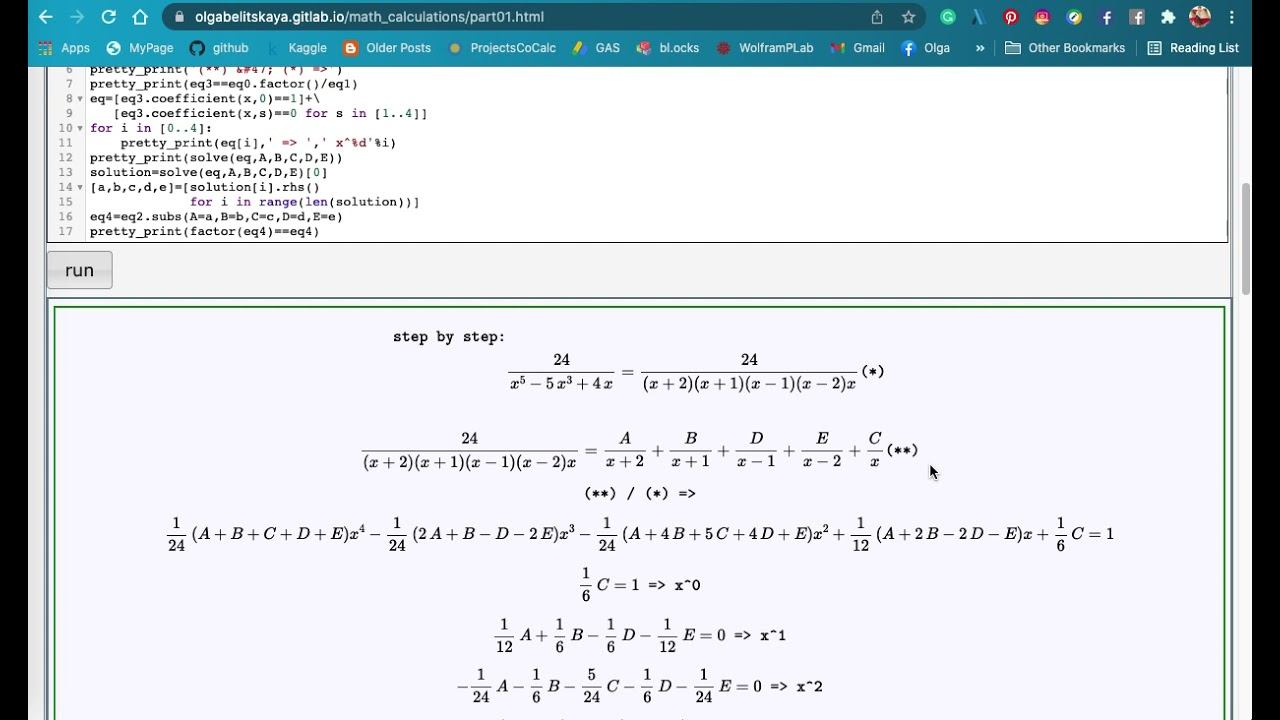Open the Pinterest extension
Viewport: 1280px width, 720px height.
tap(1011, 17)
